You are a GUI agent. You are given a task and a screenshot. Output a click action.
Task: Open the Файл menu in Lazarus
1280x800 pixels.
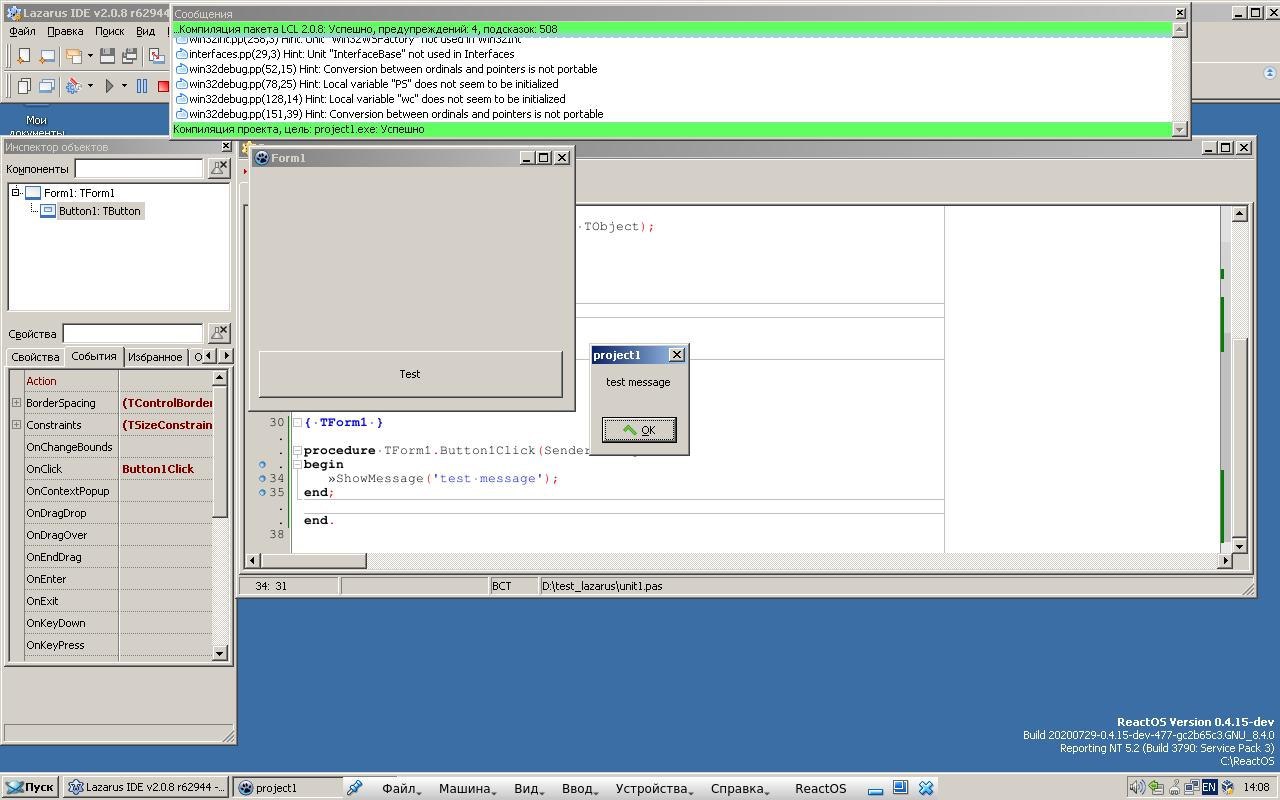pyautogui.click(x=22, y=31)
